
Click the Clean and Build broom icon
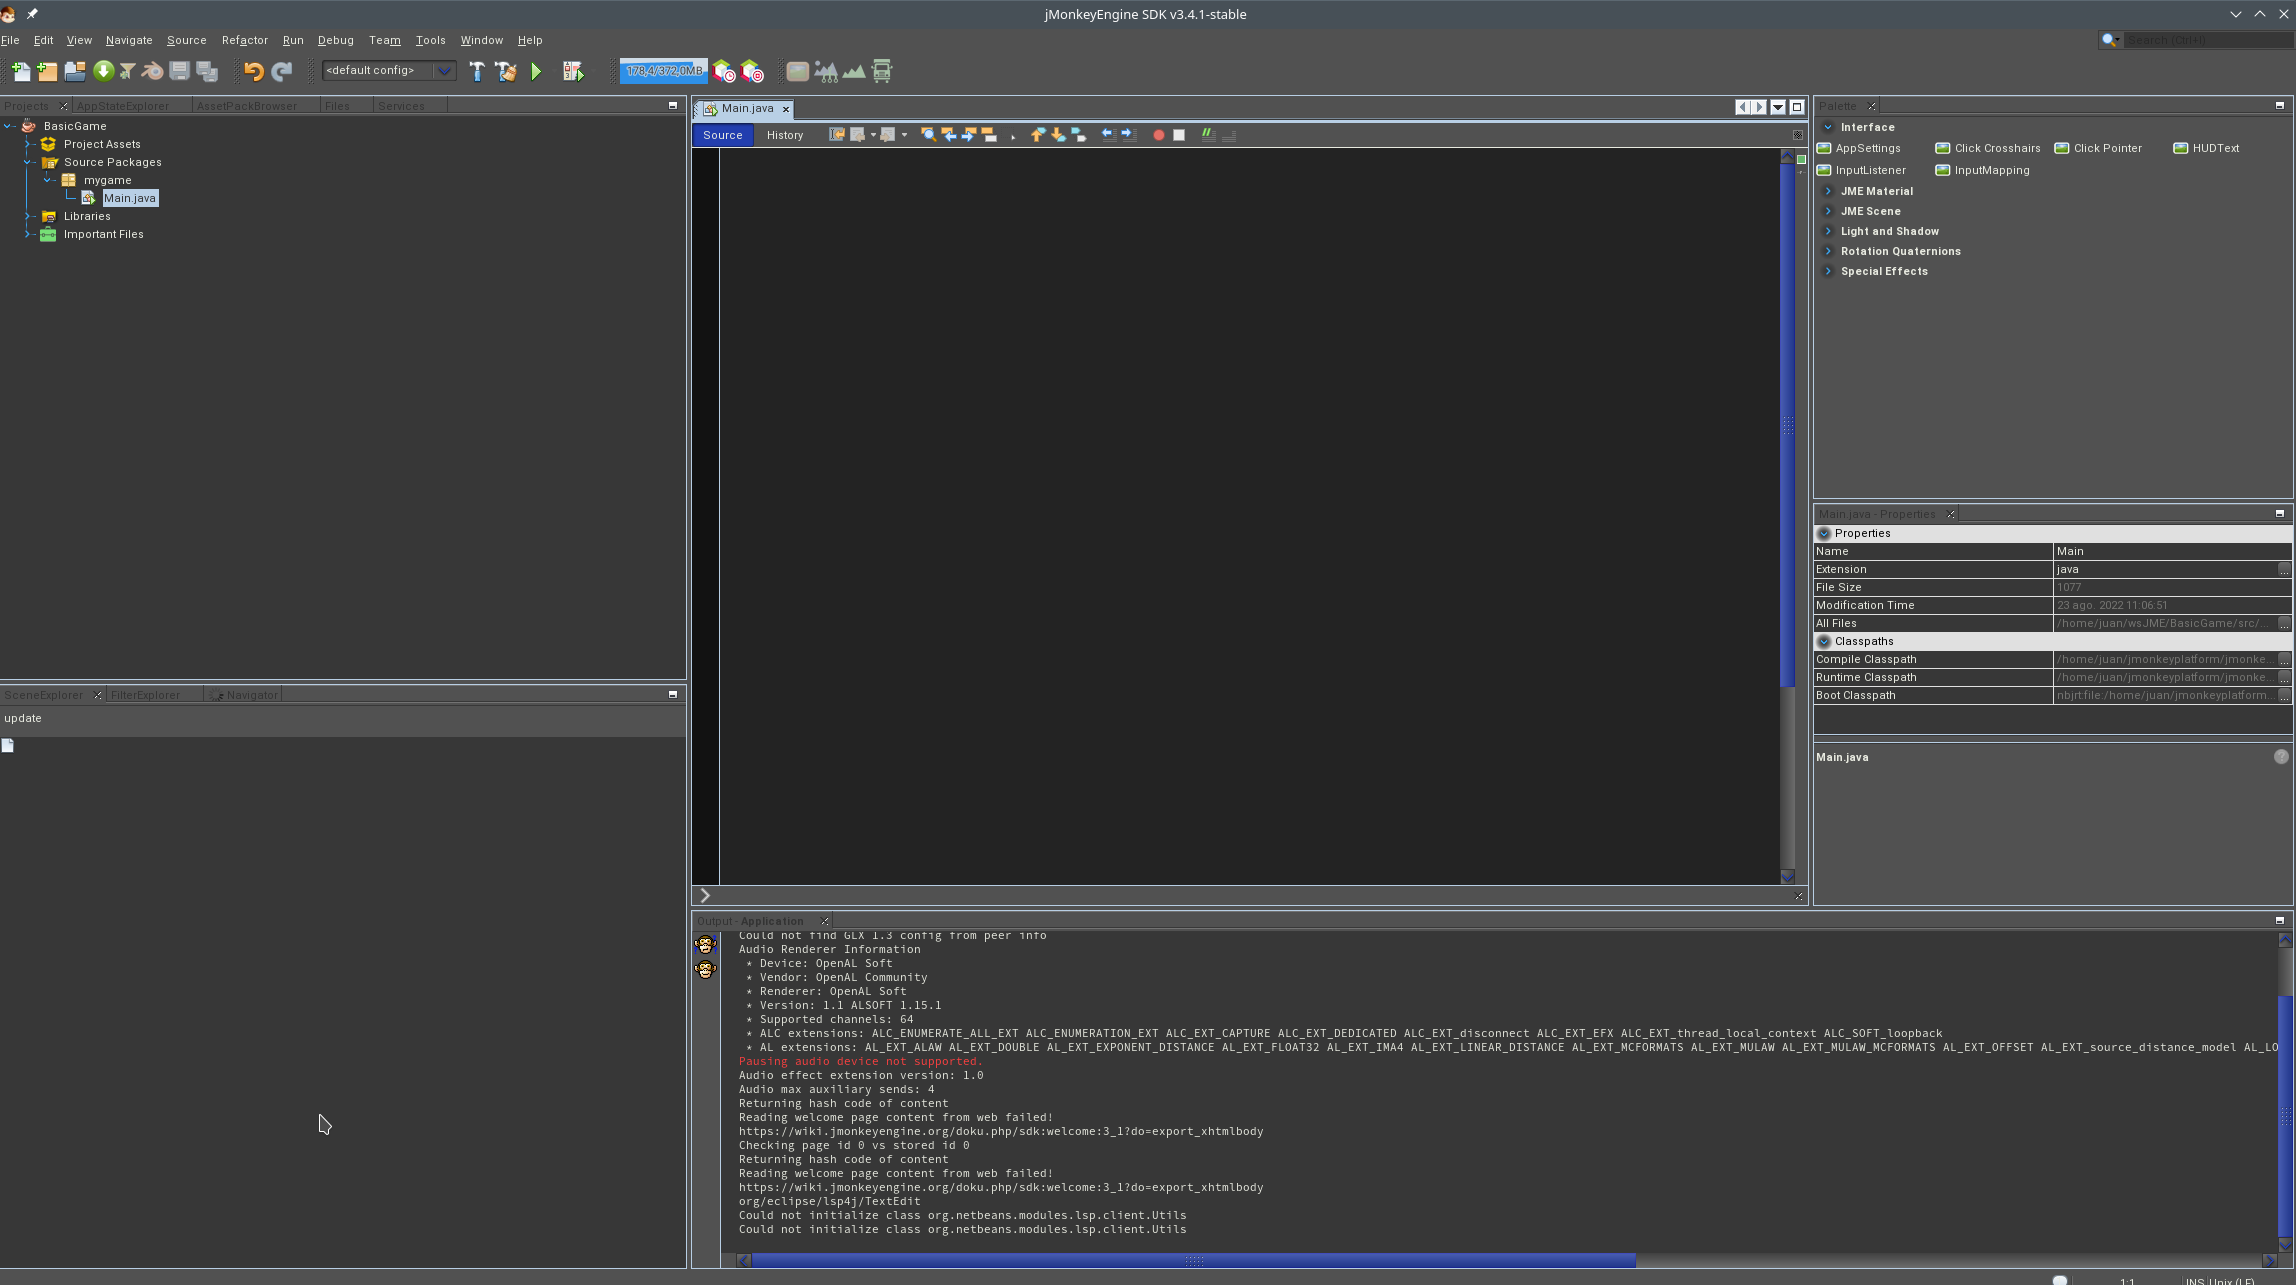click(506, 71)
